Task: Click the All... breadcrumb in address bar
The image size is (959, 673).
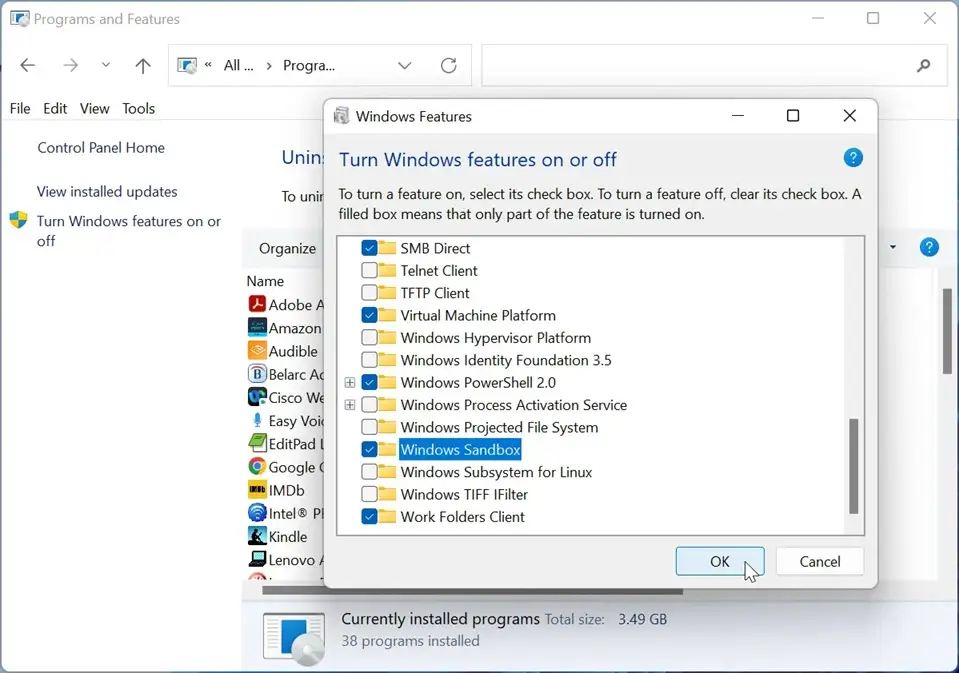Action: (239, 65)
